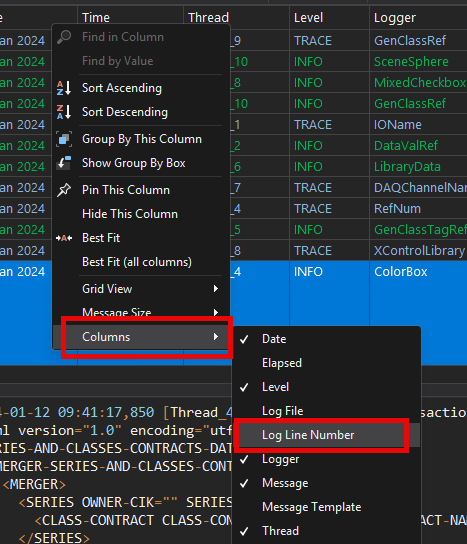Click the Sort Ascending A-Z icon

(x=64, y=88)
